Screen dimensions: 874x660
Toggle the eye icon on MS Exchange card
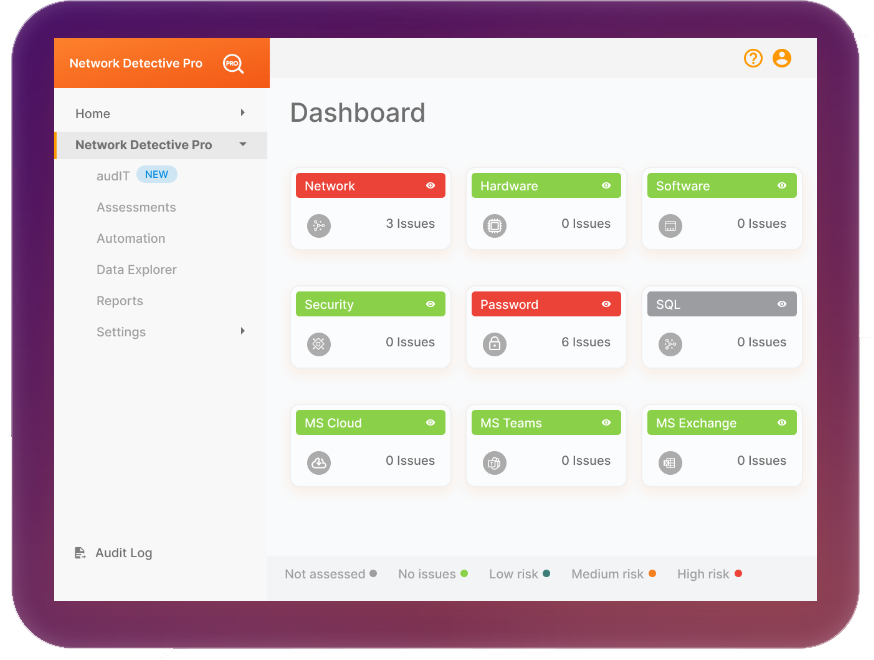pyautogui.click(x=782, y=423)
